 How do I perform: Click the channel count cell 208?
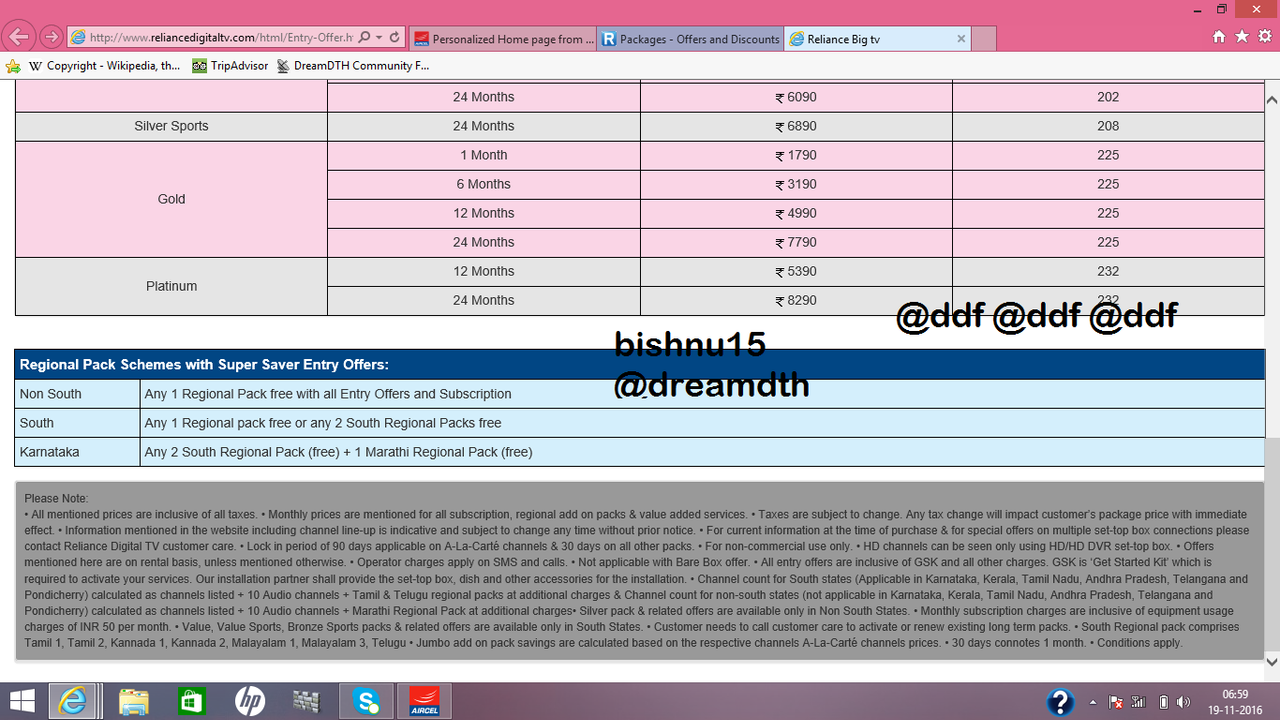(1108, 126)
